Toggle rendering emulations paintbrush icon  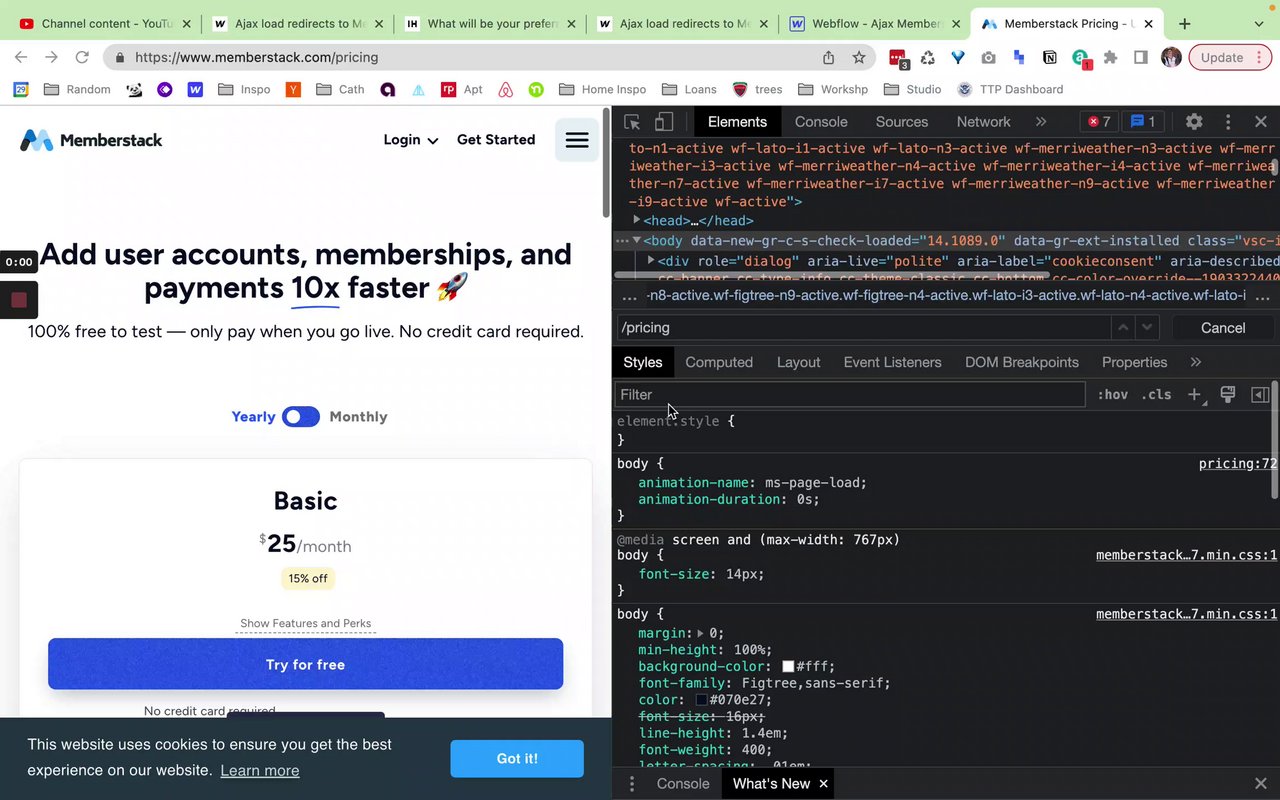tap(1228, 395)
